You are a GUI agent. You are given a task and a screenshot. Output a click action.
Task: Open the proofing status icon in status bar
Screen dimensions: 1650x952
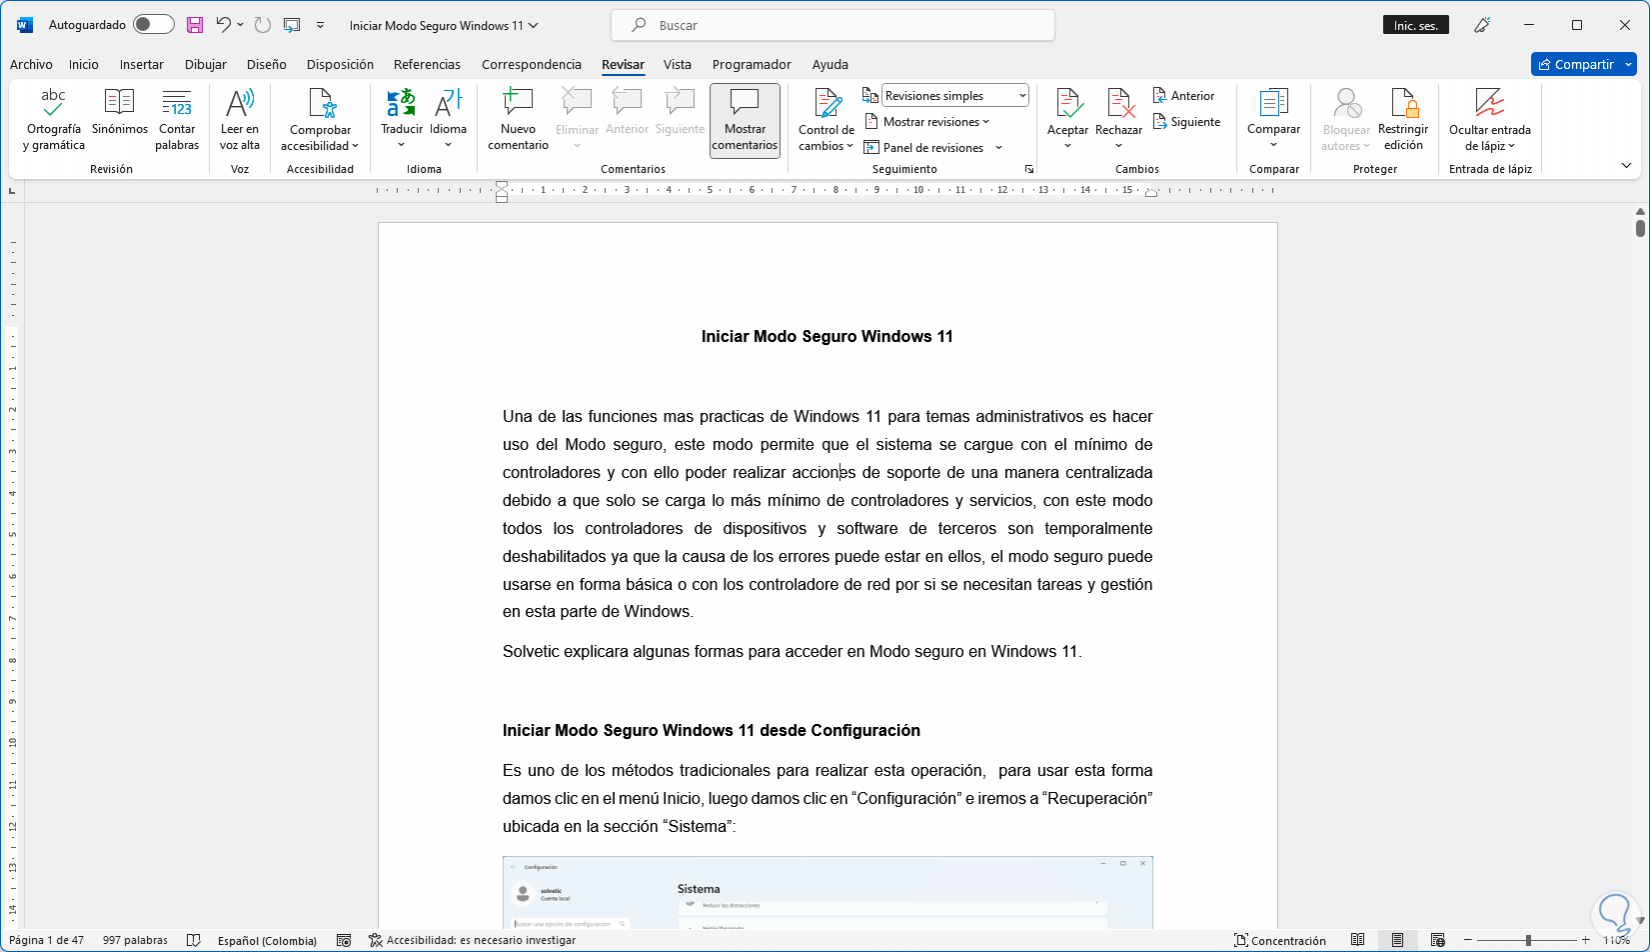(x=194, y=940)
